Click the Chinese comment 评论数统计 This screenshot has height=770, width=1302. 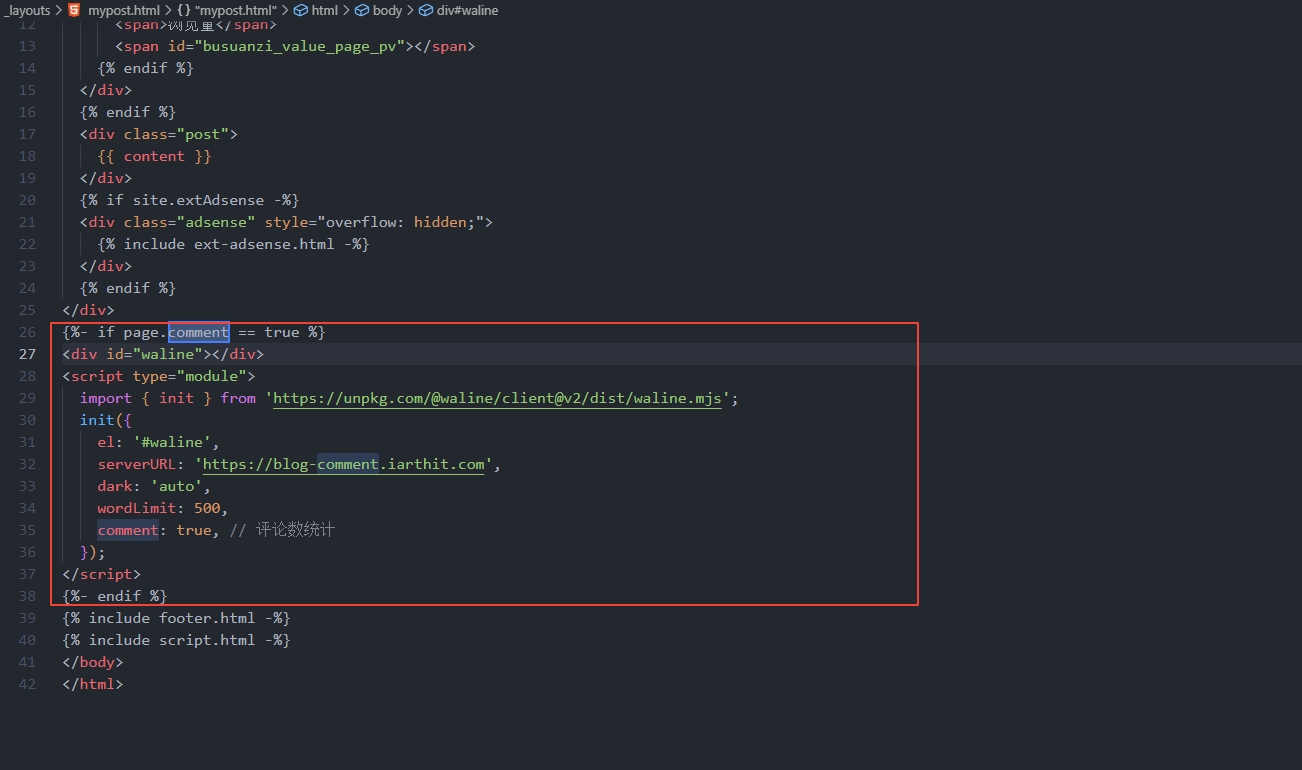pos(295,530)
